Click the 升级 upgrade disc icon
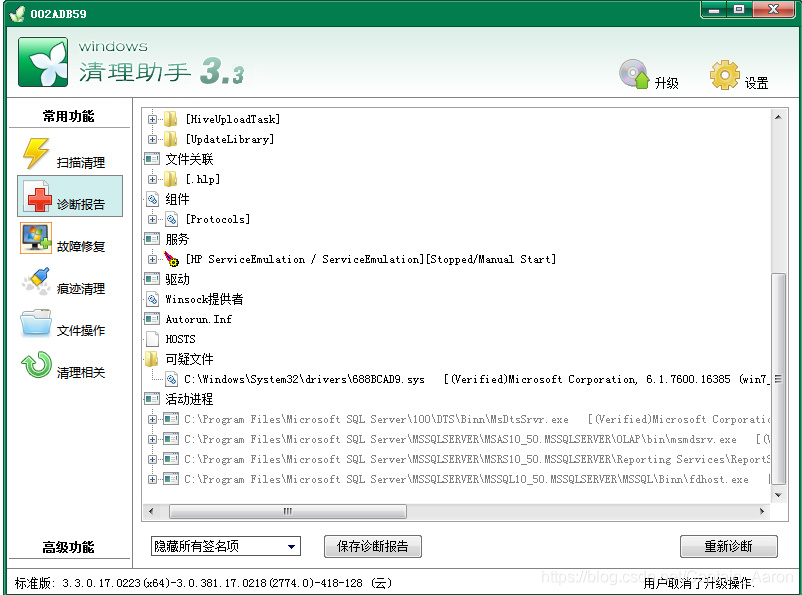This screenshot has width=802, height=595. point(634,74)
